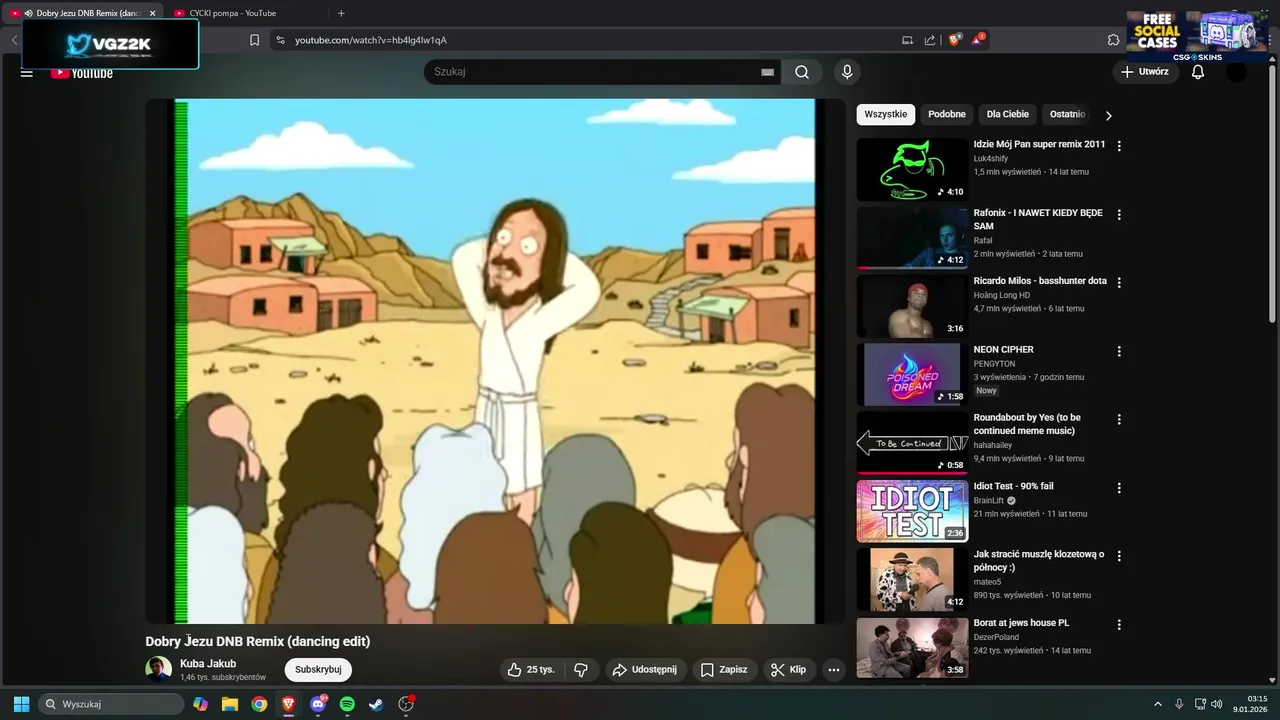Open the YouTube hamburger guide menu
Viewport: 1280px width, 720px height.
click(x=27, y=72)
